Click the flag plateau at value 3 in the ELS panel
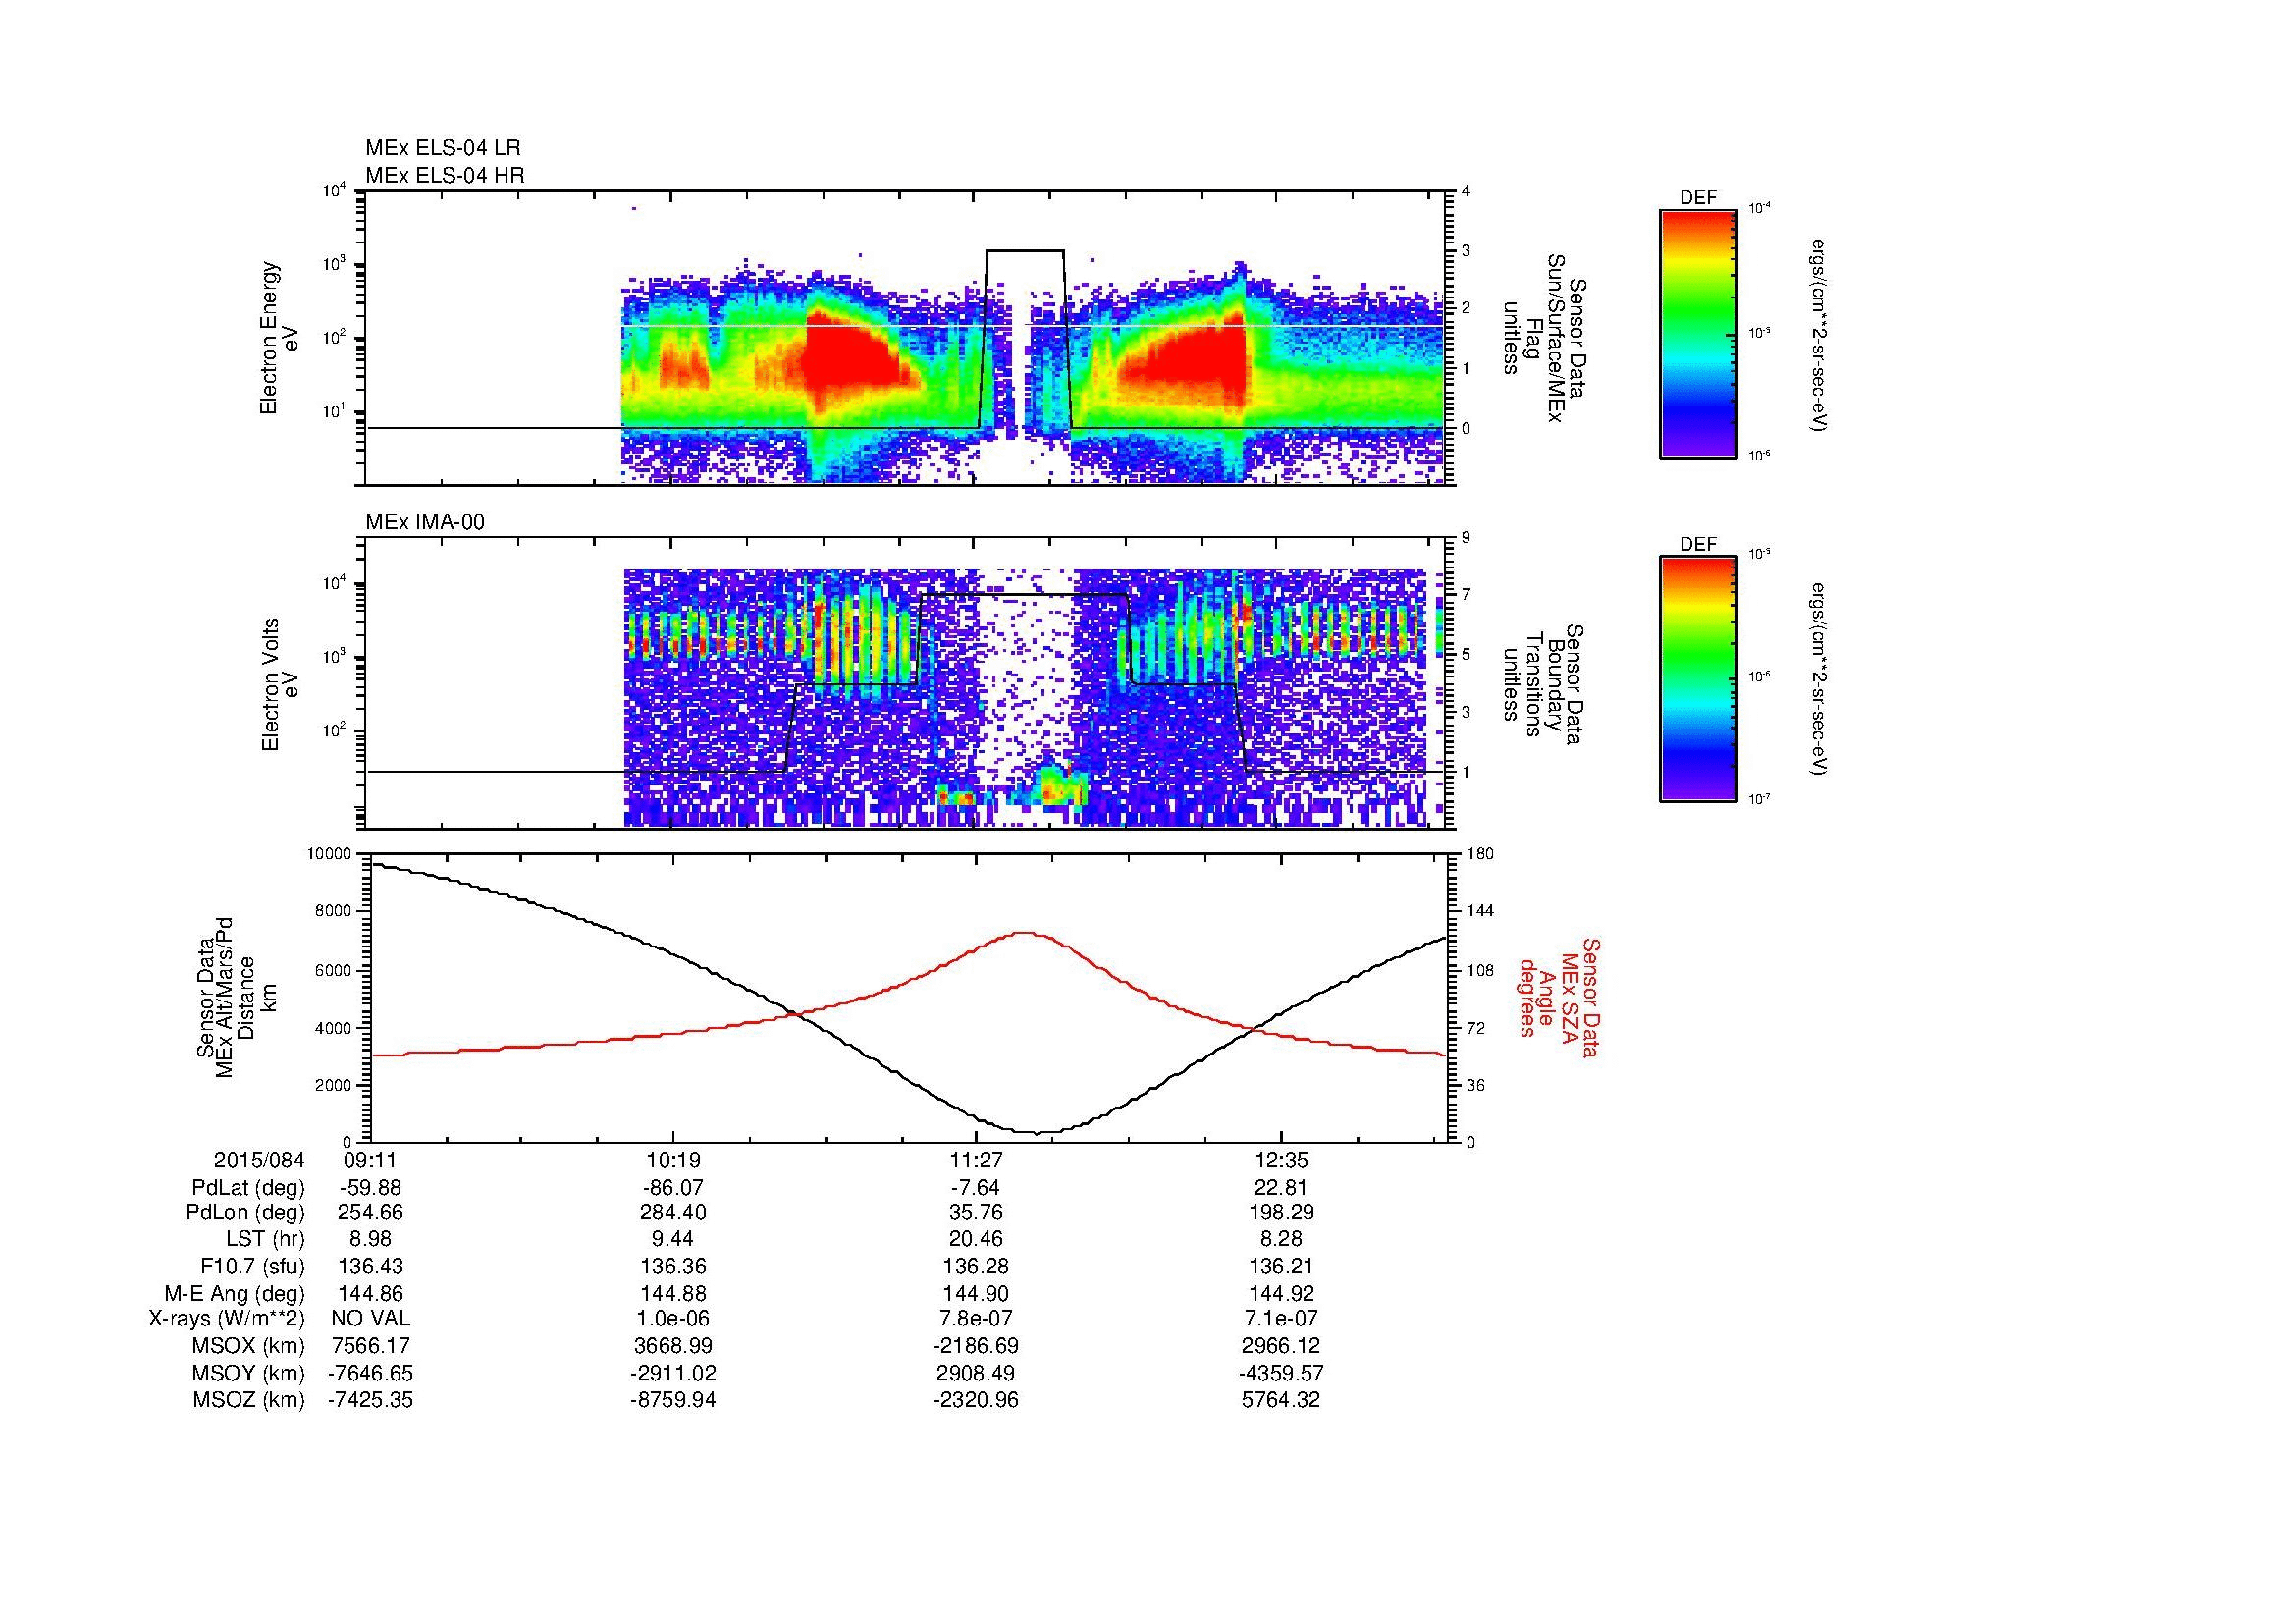The image size is (2296, 1623). (x=1025, y=250)
